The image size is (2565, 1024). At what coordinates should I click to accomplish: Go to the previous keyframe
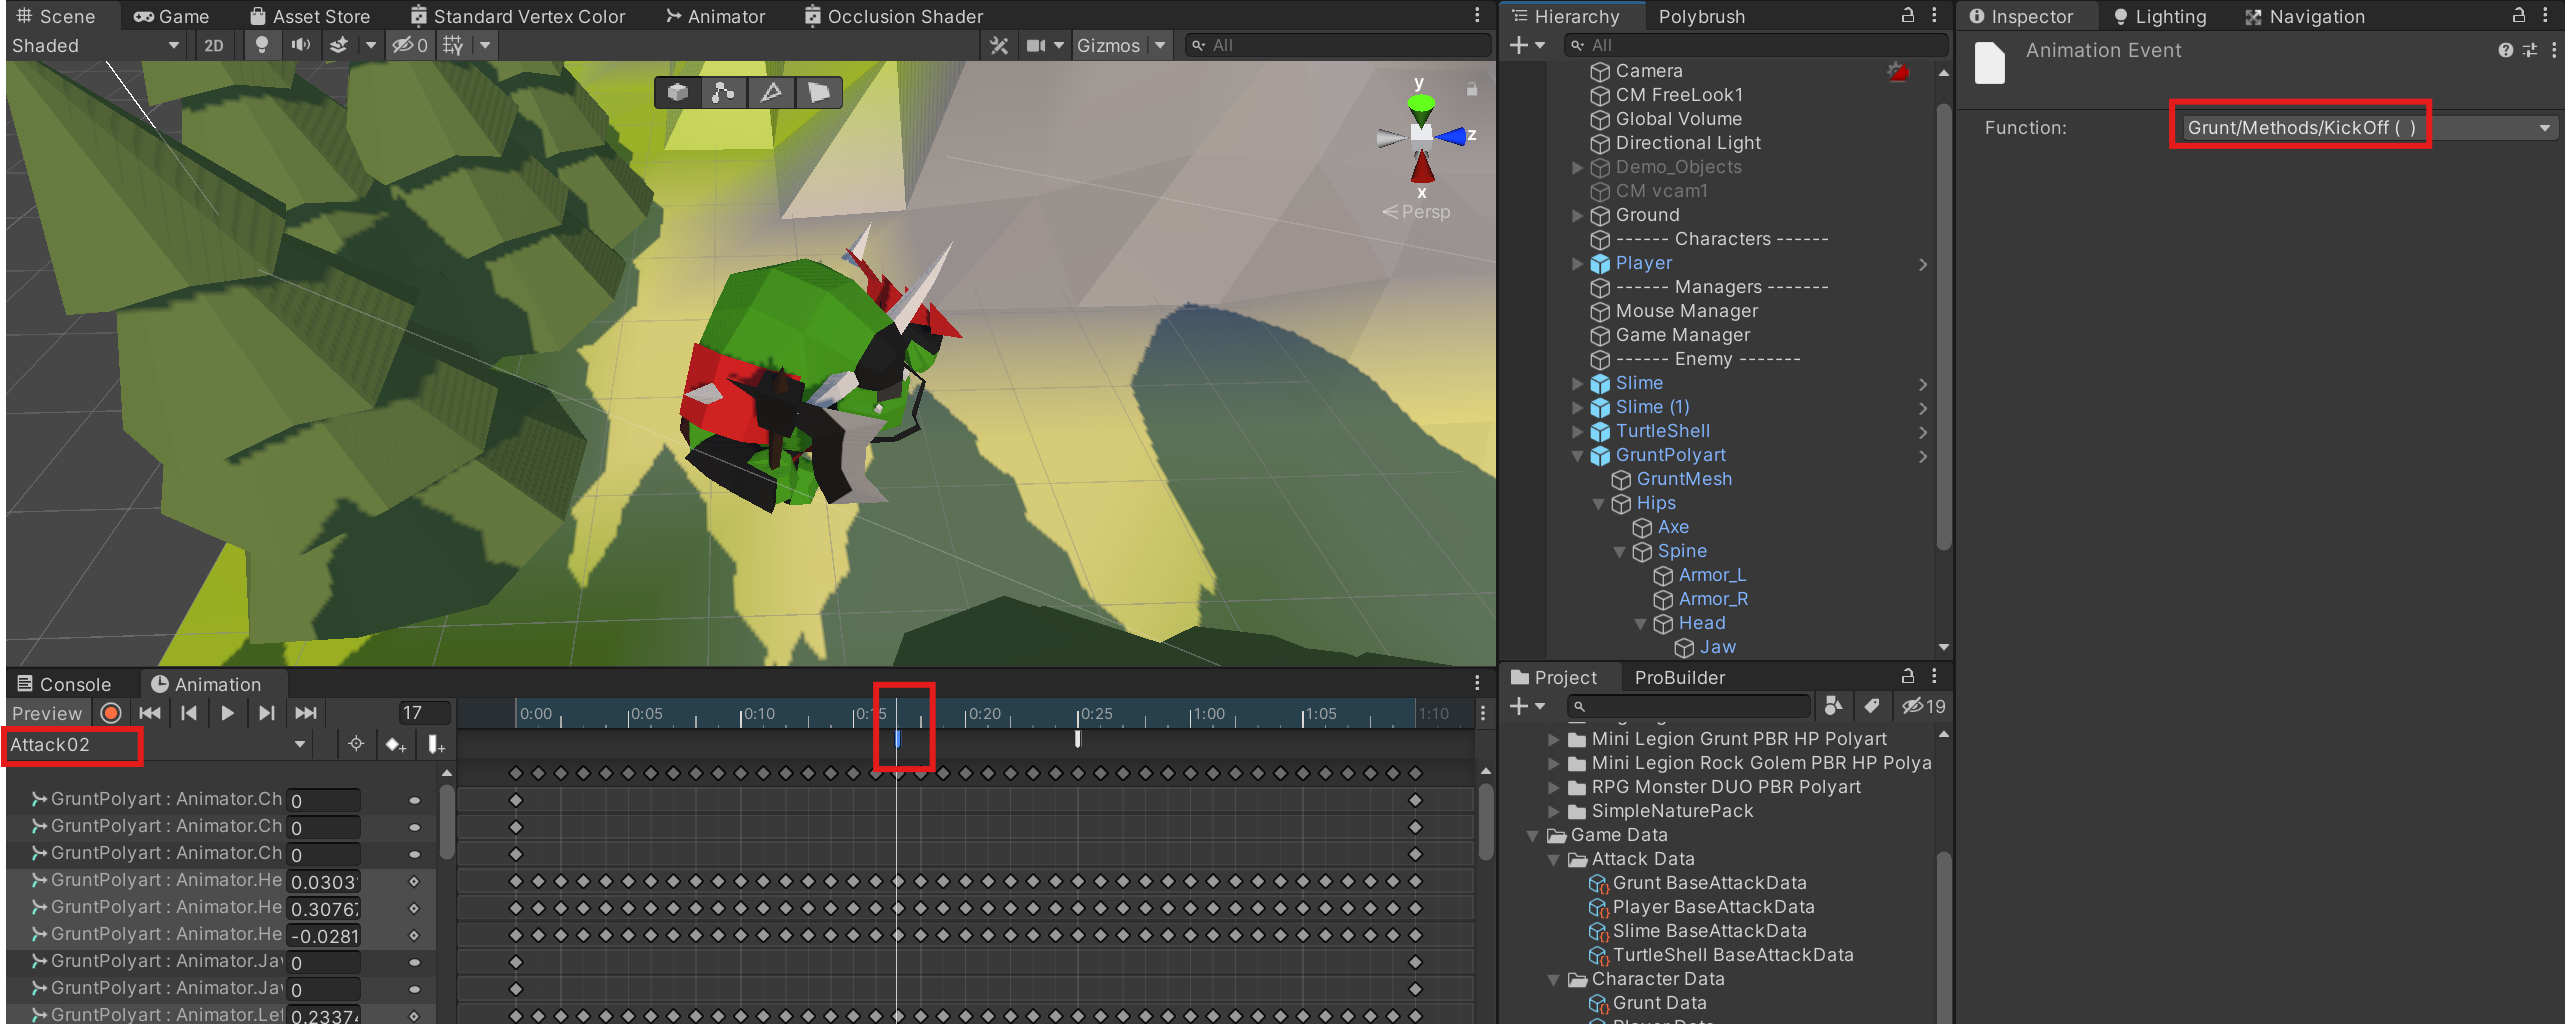tap(189, 713)
